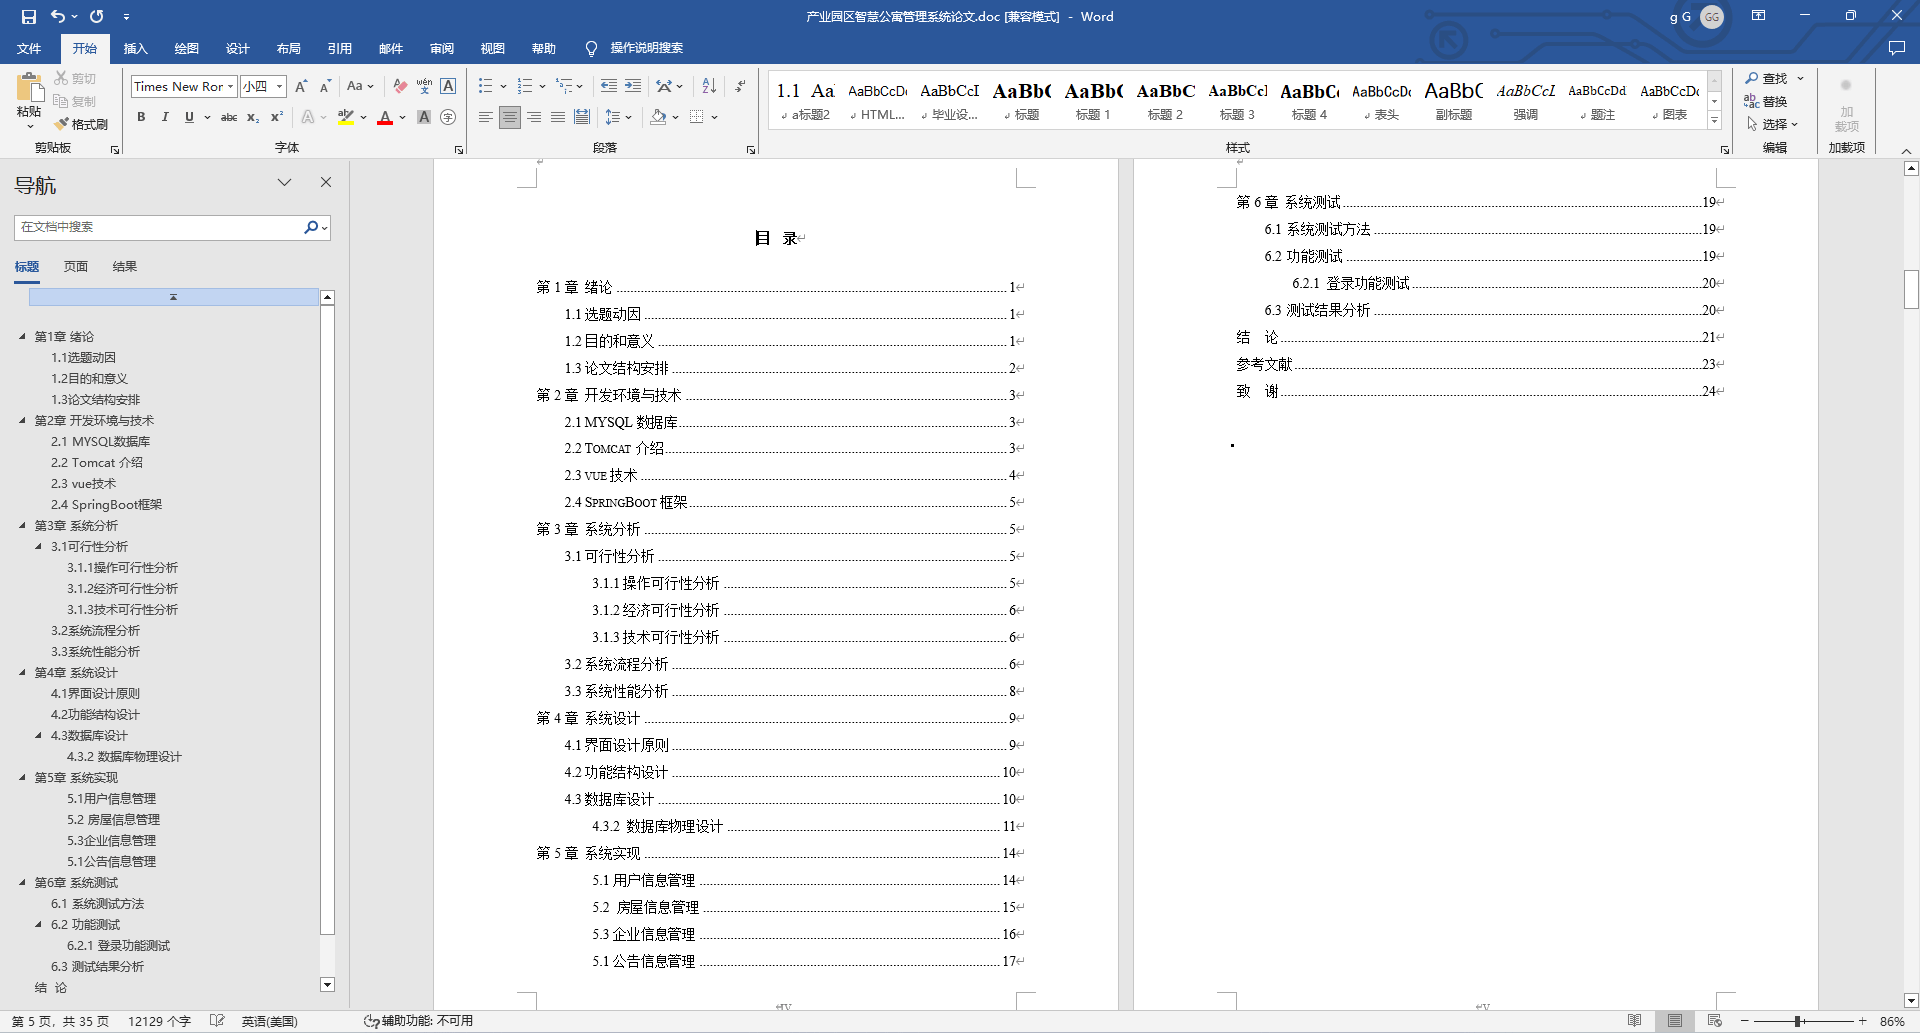Viewport: 1920px width, 1033px height.
Task: Select 2.4 SpringBoot框架 heading in navigation
Action: click(106, 505)
